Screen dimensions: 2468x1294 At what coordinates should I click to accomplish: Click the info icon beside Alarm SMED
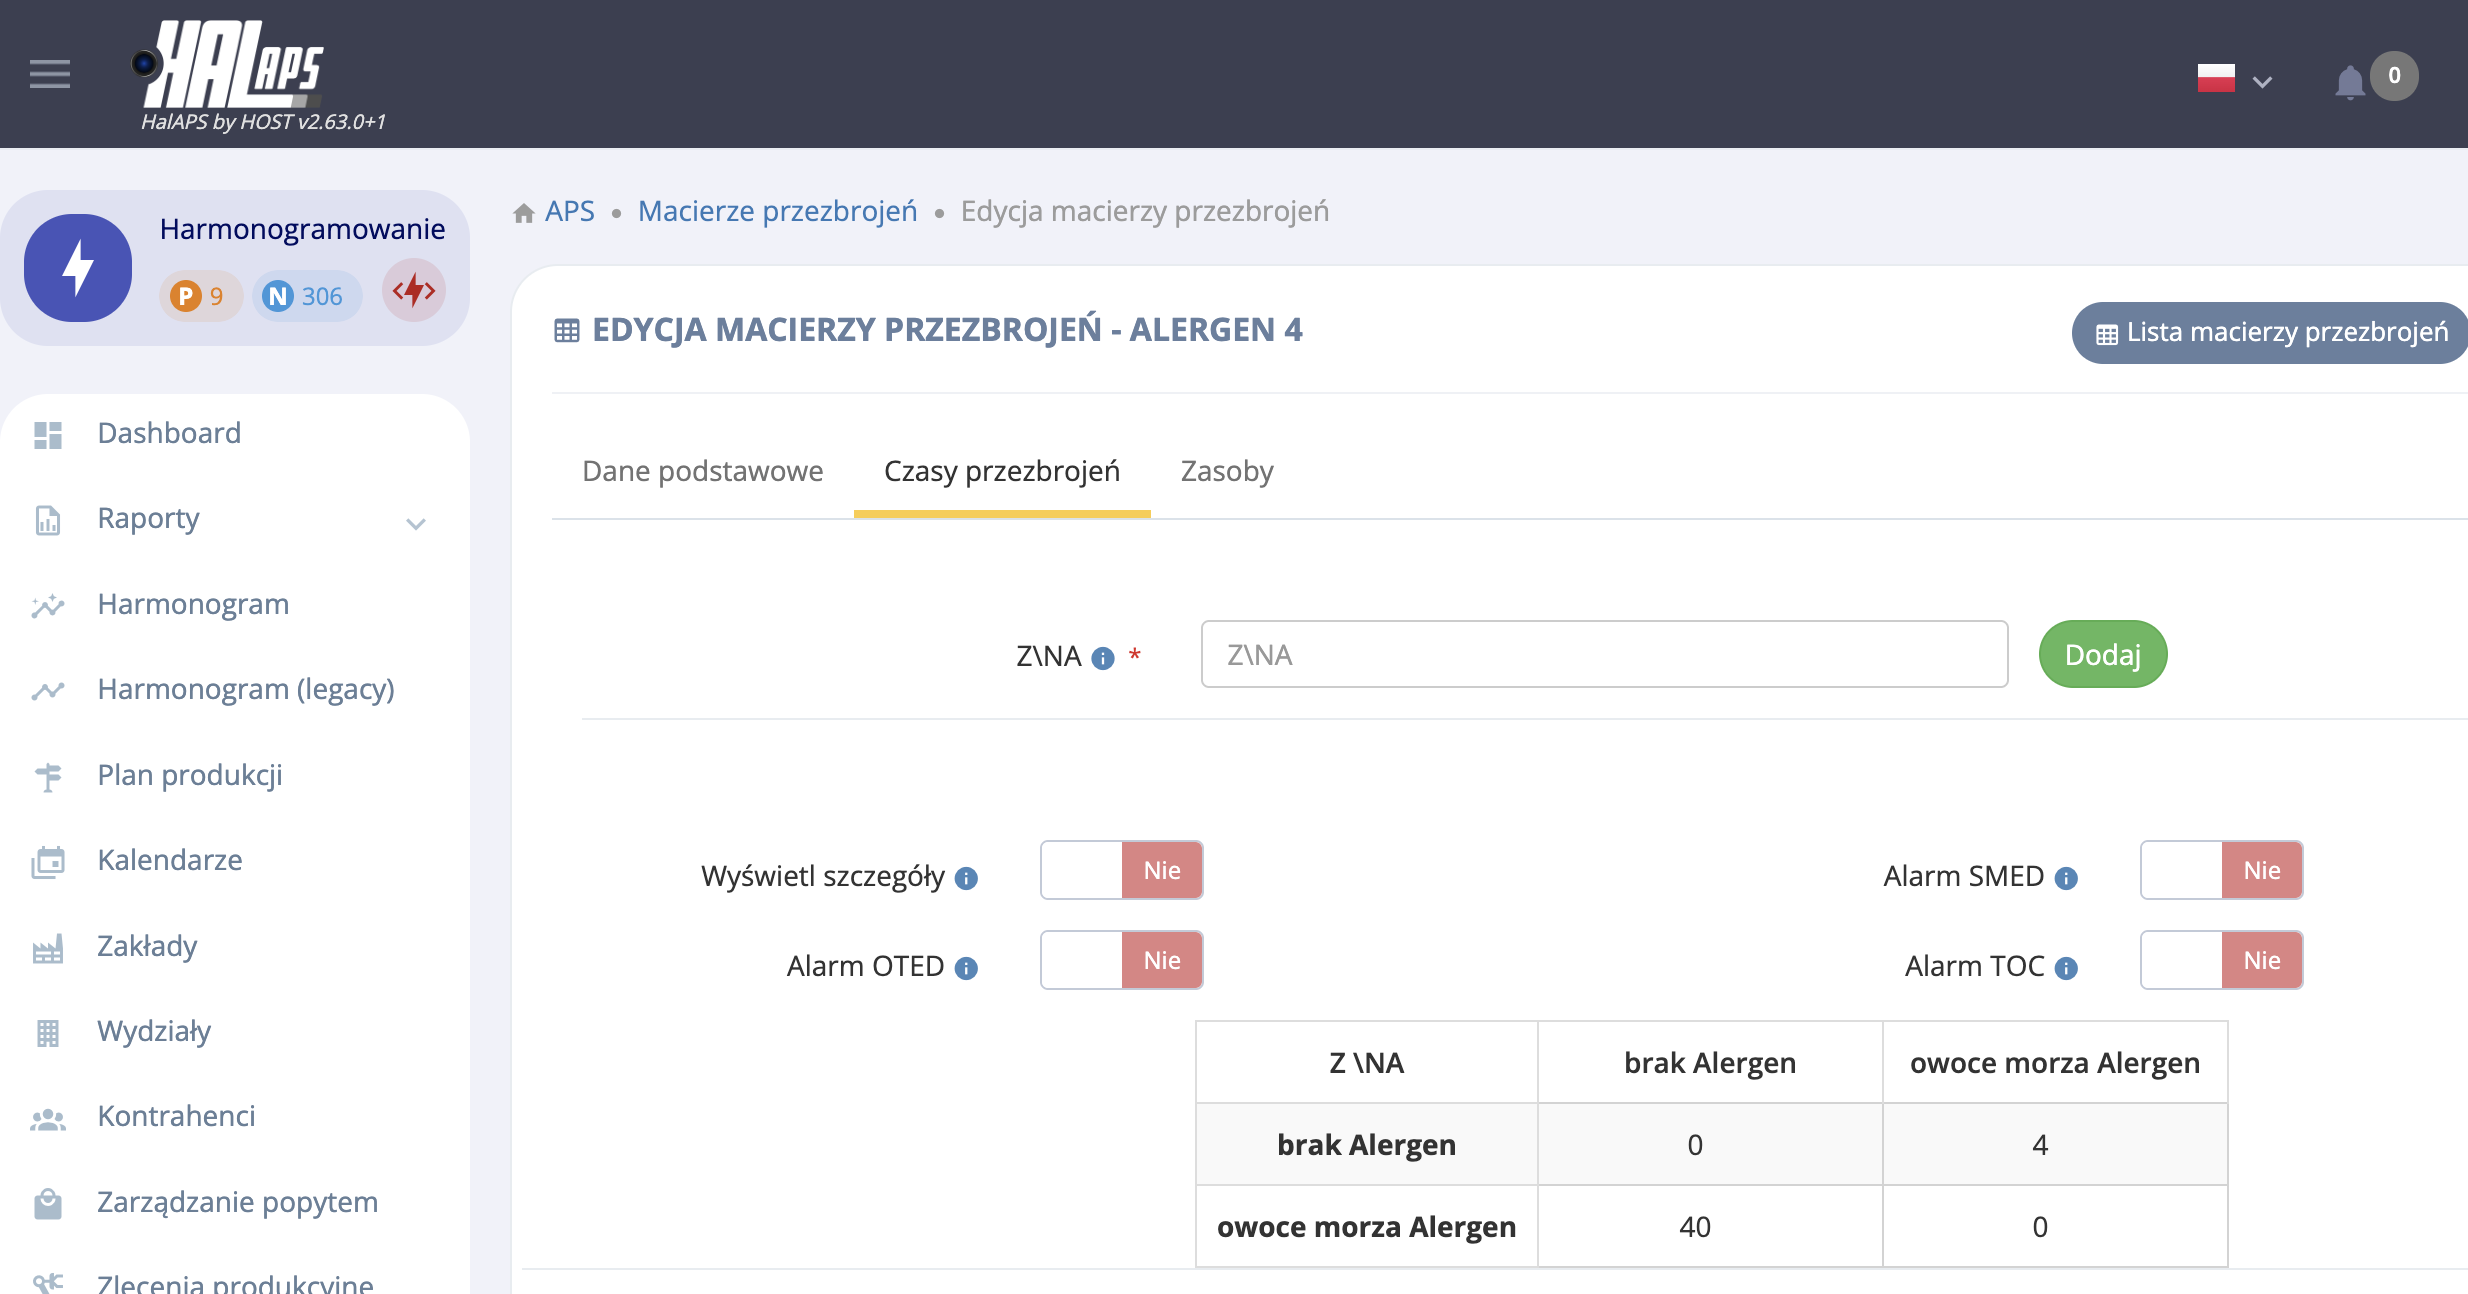pyautogui.click(x=2066, y=878)
